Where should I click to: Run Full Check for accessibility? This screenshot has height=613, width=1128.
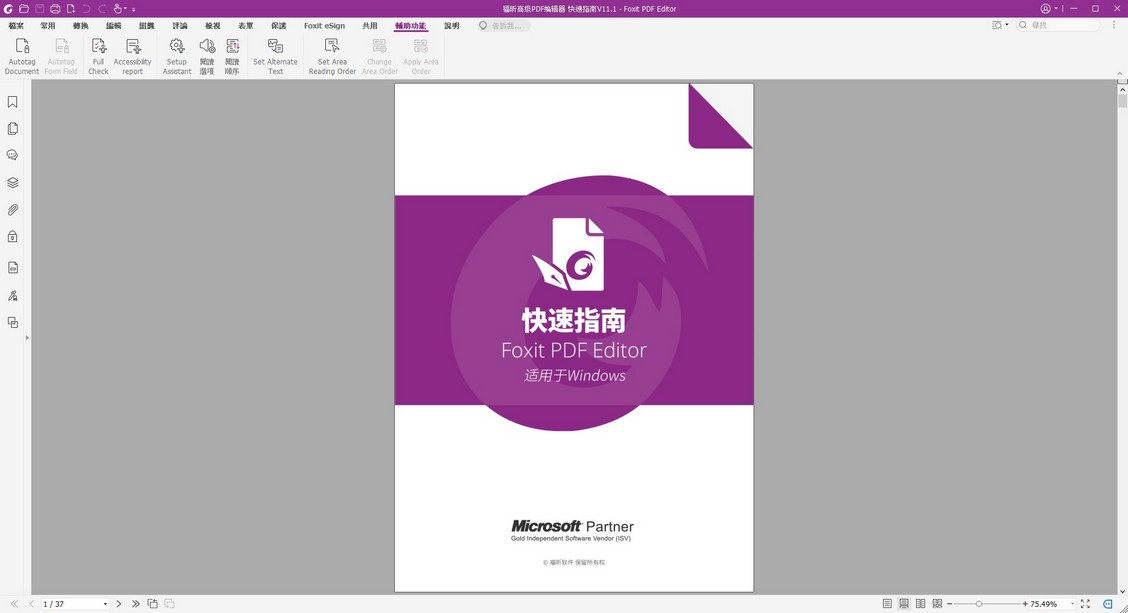click(97, 53)
